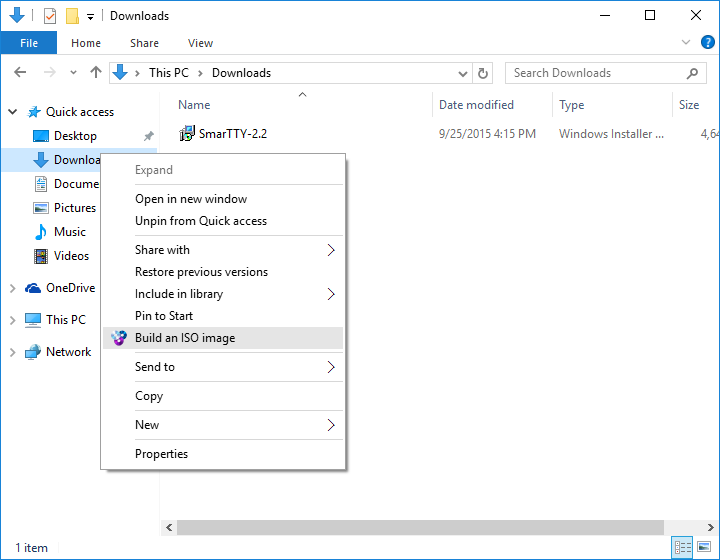Click the blue Downloads arrow in title bar

[17, 15]
